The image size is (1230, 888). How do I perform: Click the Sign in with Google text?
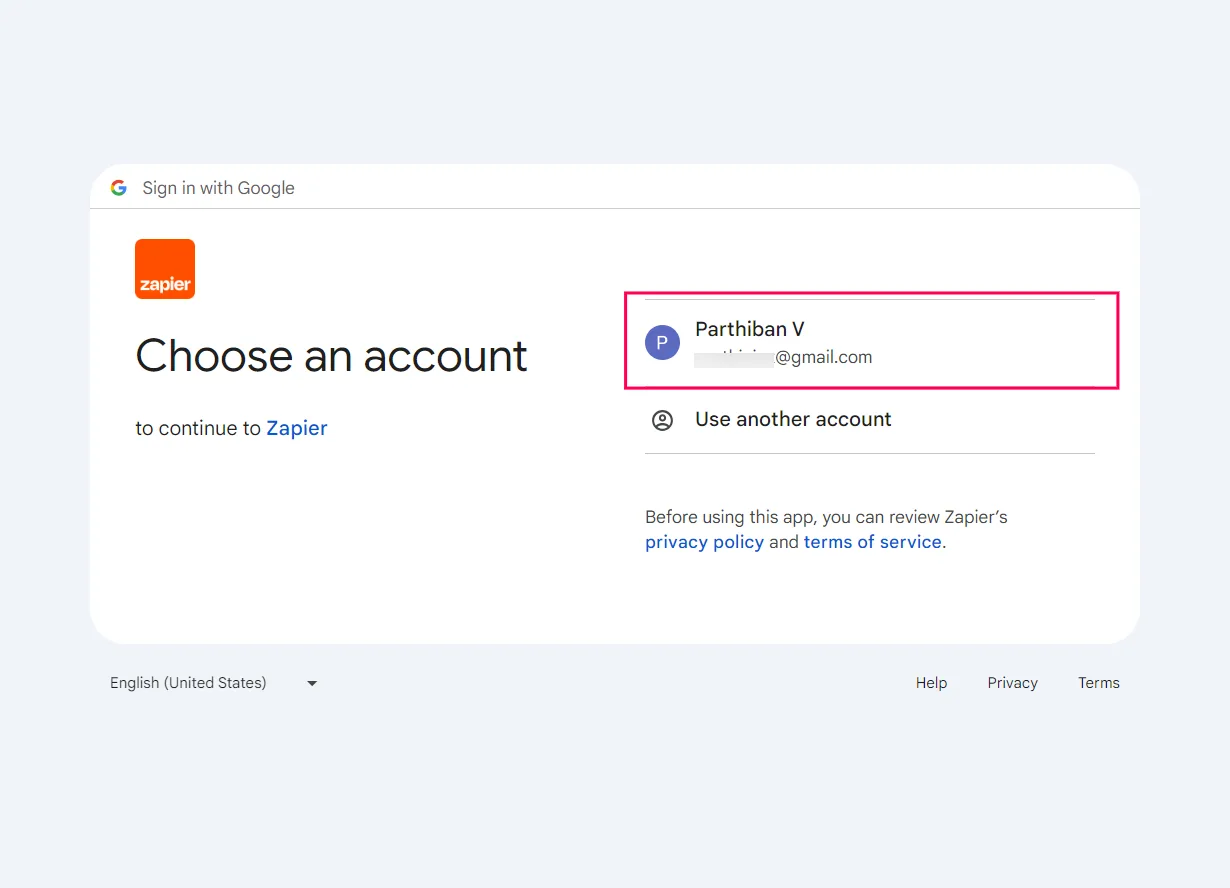point(218,188)
